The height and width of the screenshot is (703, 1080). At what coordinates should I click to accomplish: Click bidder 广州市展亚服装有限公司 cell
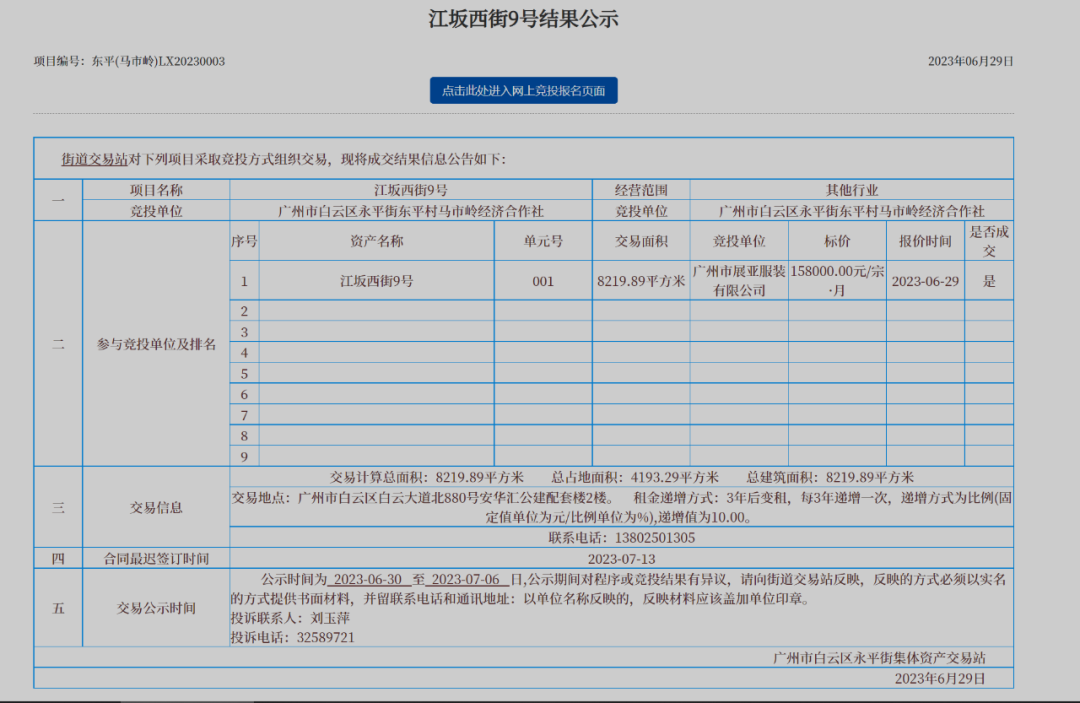(x=739, y=281)
